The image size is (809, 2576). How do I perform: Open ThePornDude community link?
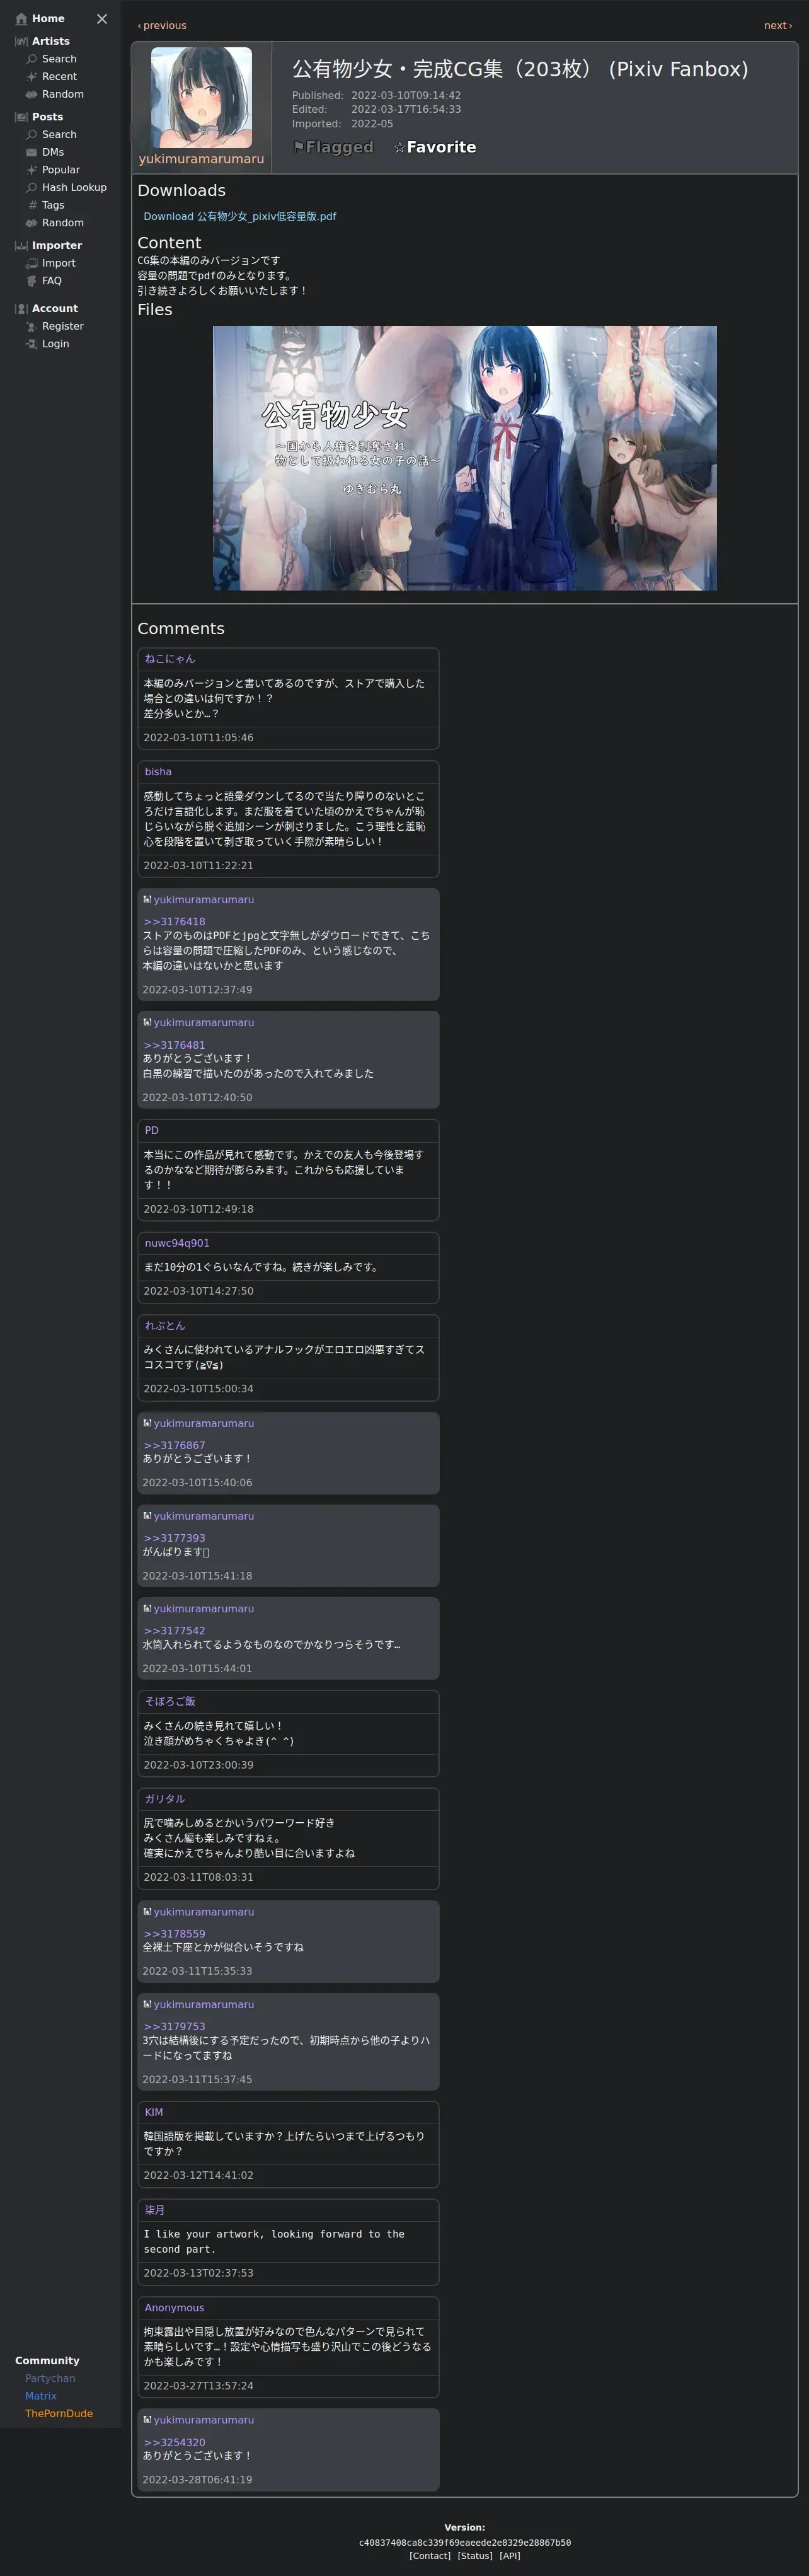pos(59,2413)
